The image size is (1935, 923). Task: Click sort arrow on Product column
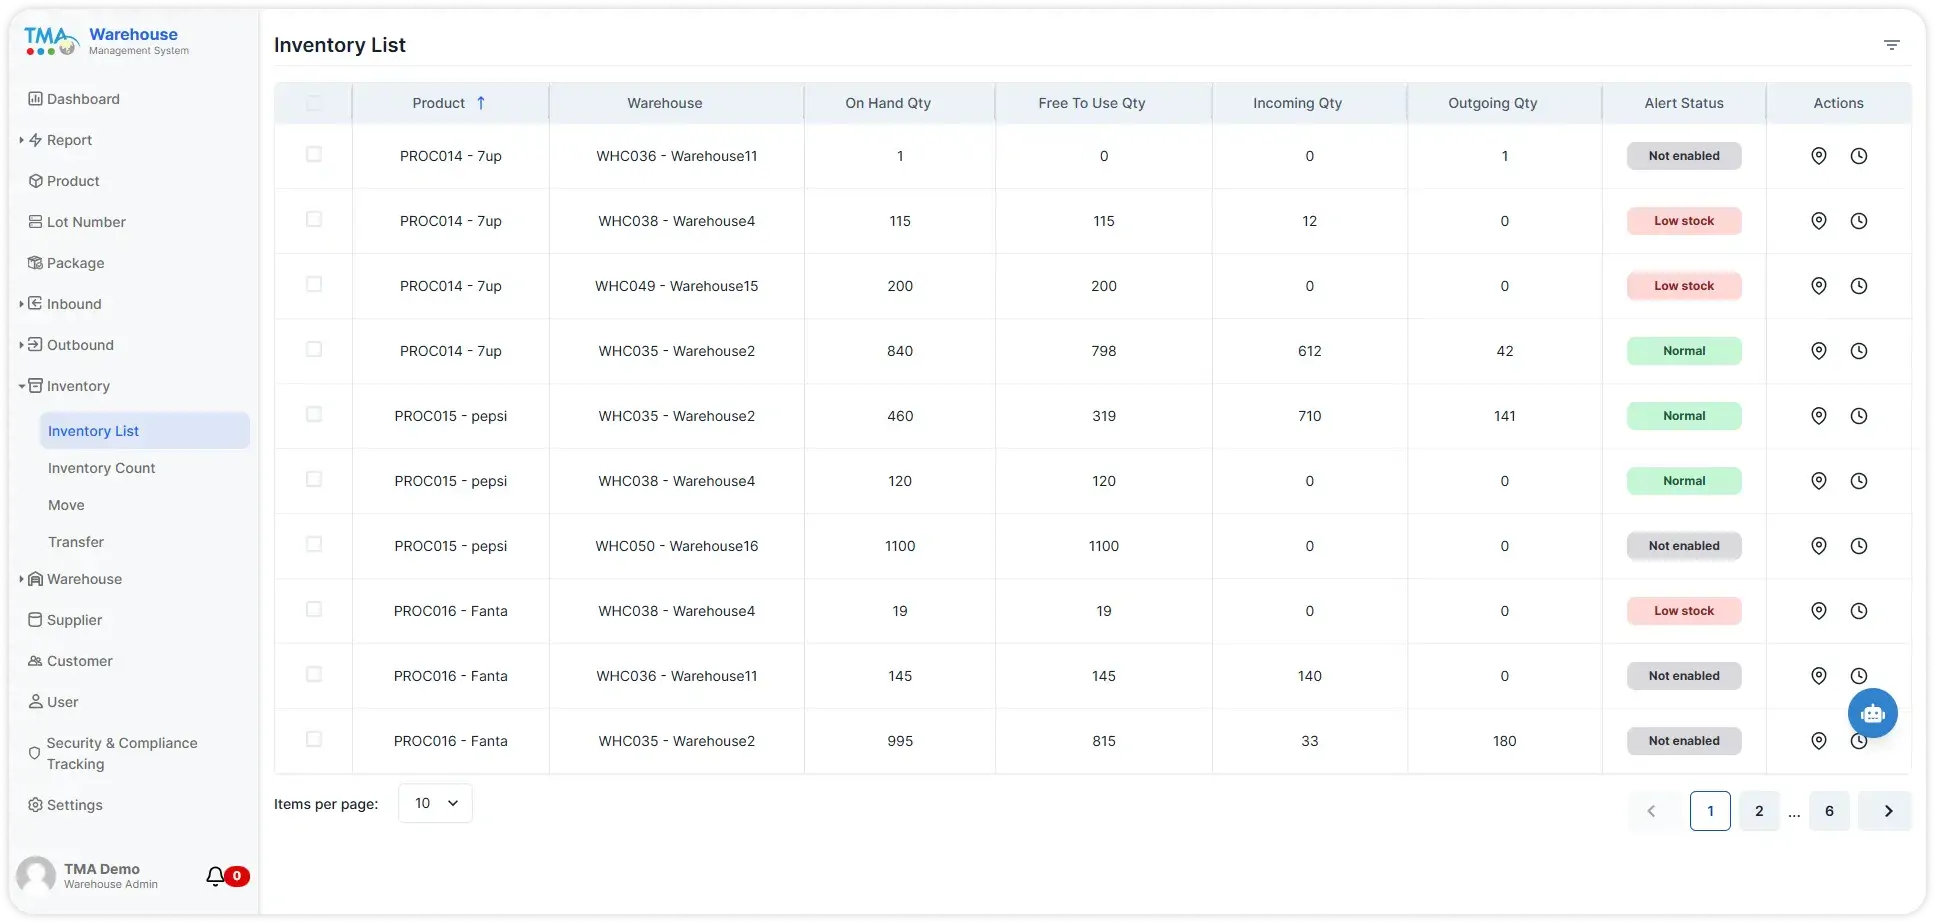[481, 103]
